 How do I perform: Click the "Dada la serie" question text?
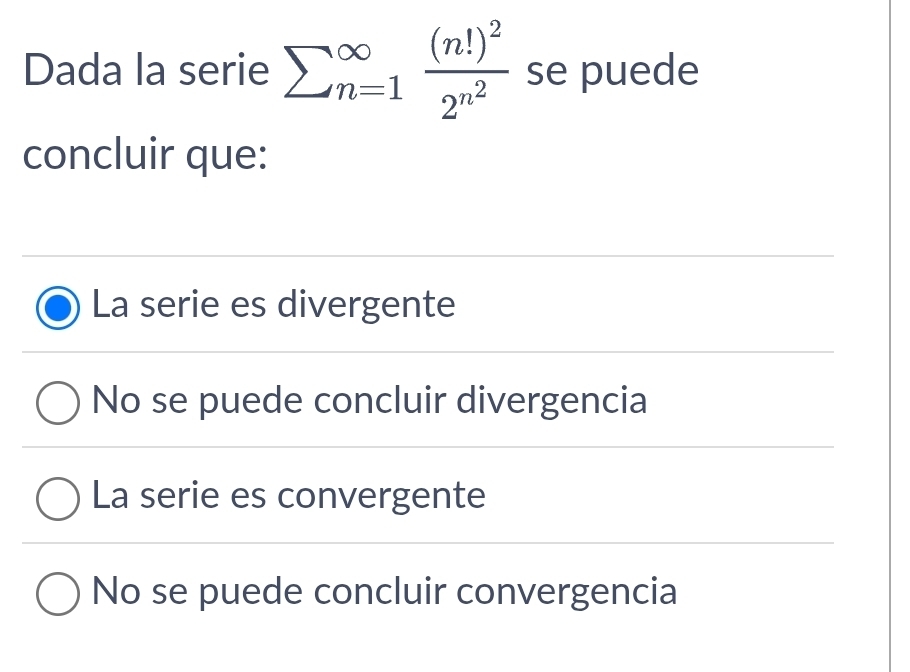click(x=146, y=73)
